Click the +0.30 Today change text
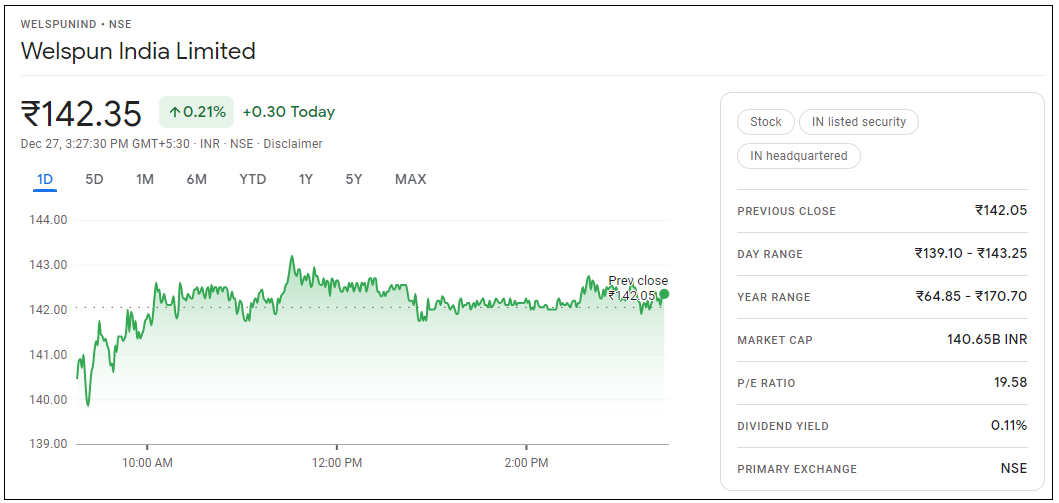This screenshot has height=503, width=1059. pyautogui.click(x=289, y=112)
